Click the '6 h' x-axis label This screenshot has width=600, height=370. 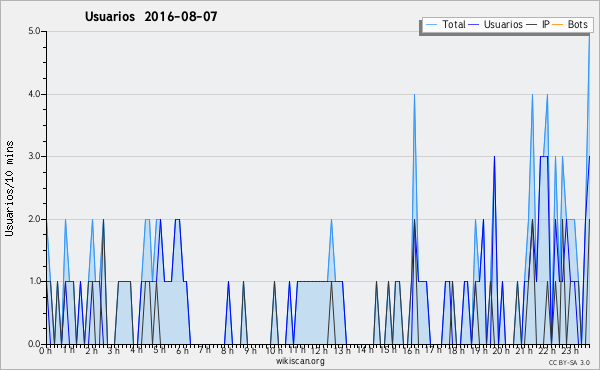pos(182,351)
